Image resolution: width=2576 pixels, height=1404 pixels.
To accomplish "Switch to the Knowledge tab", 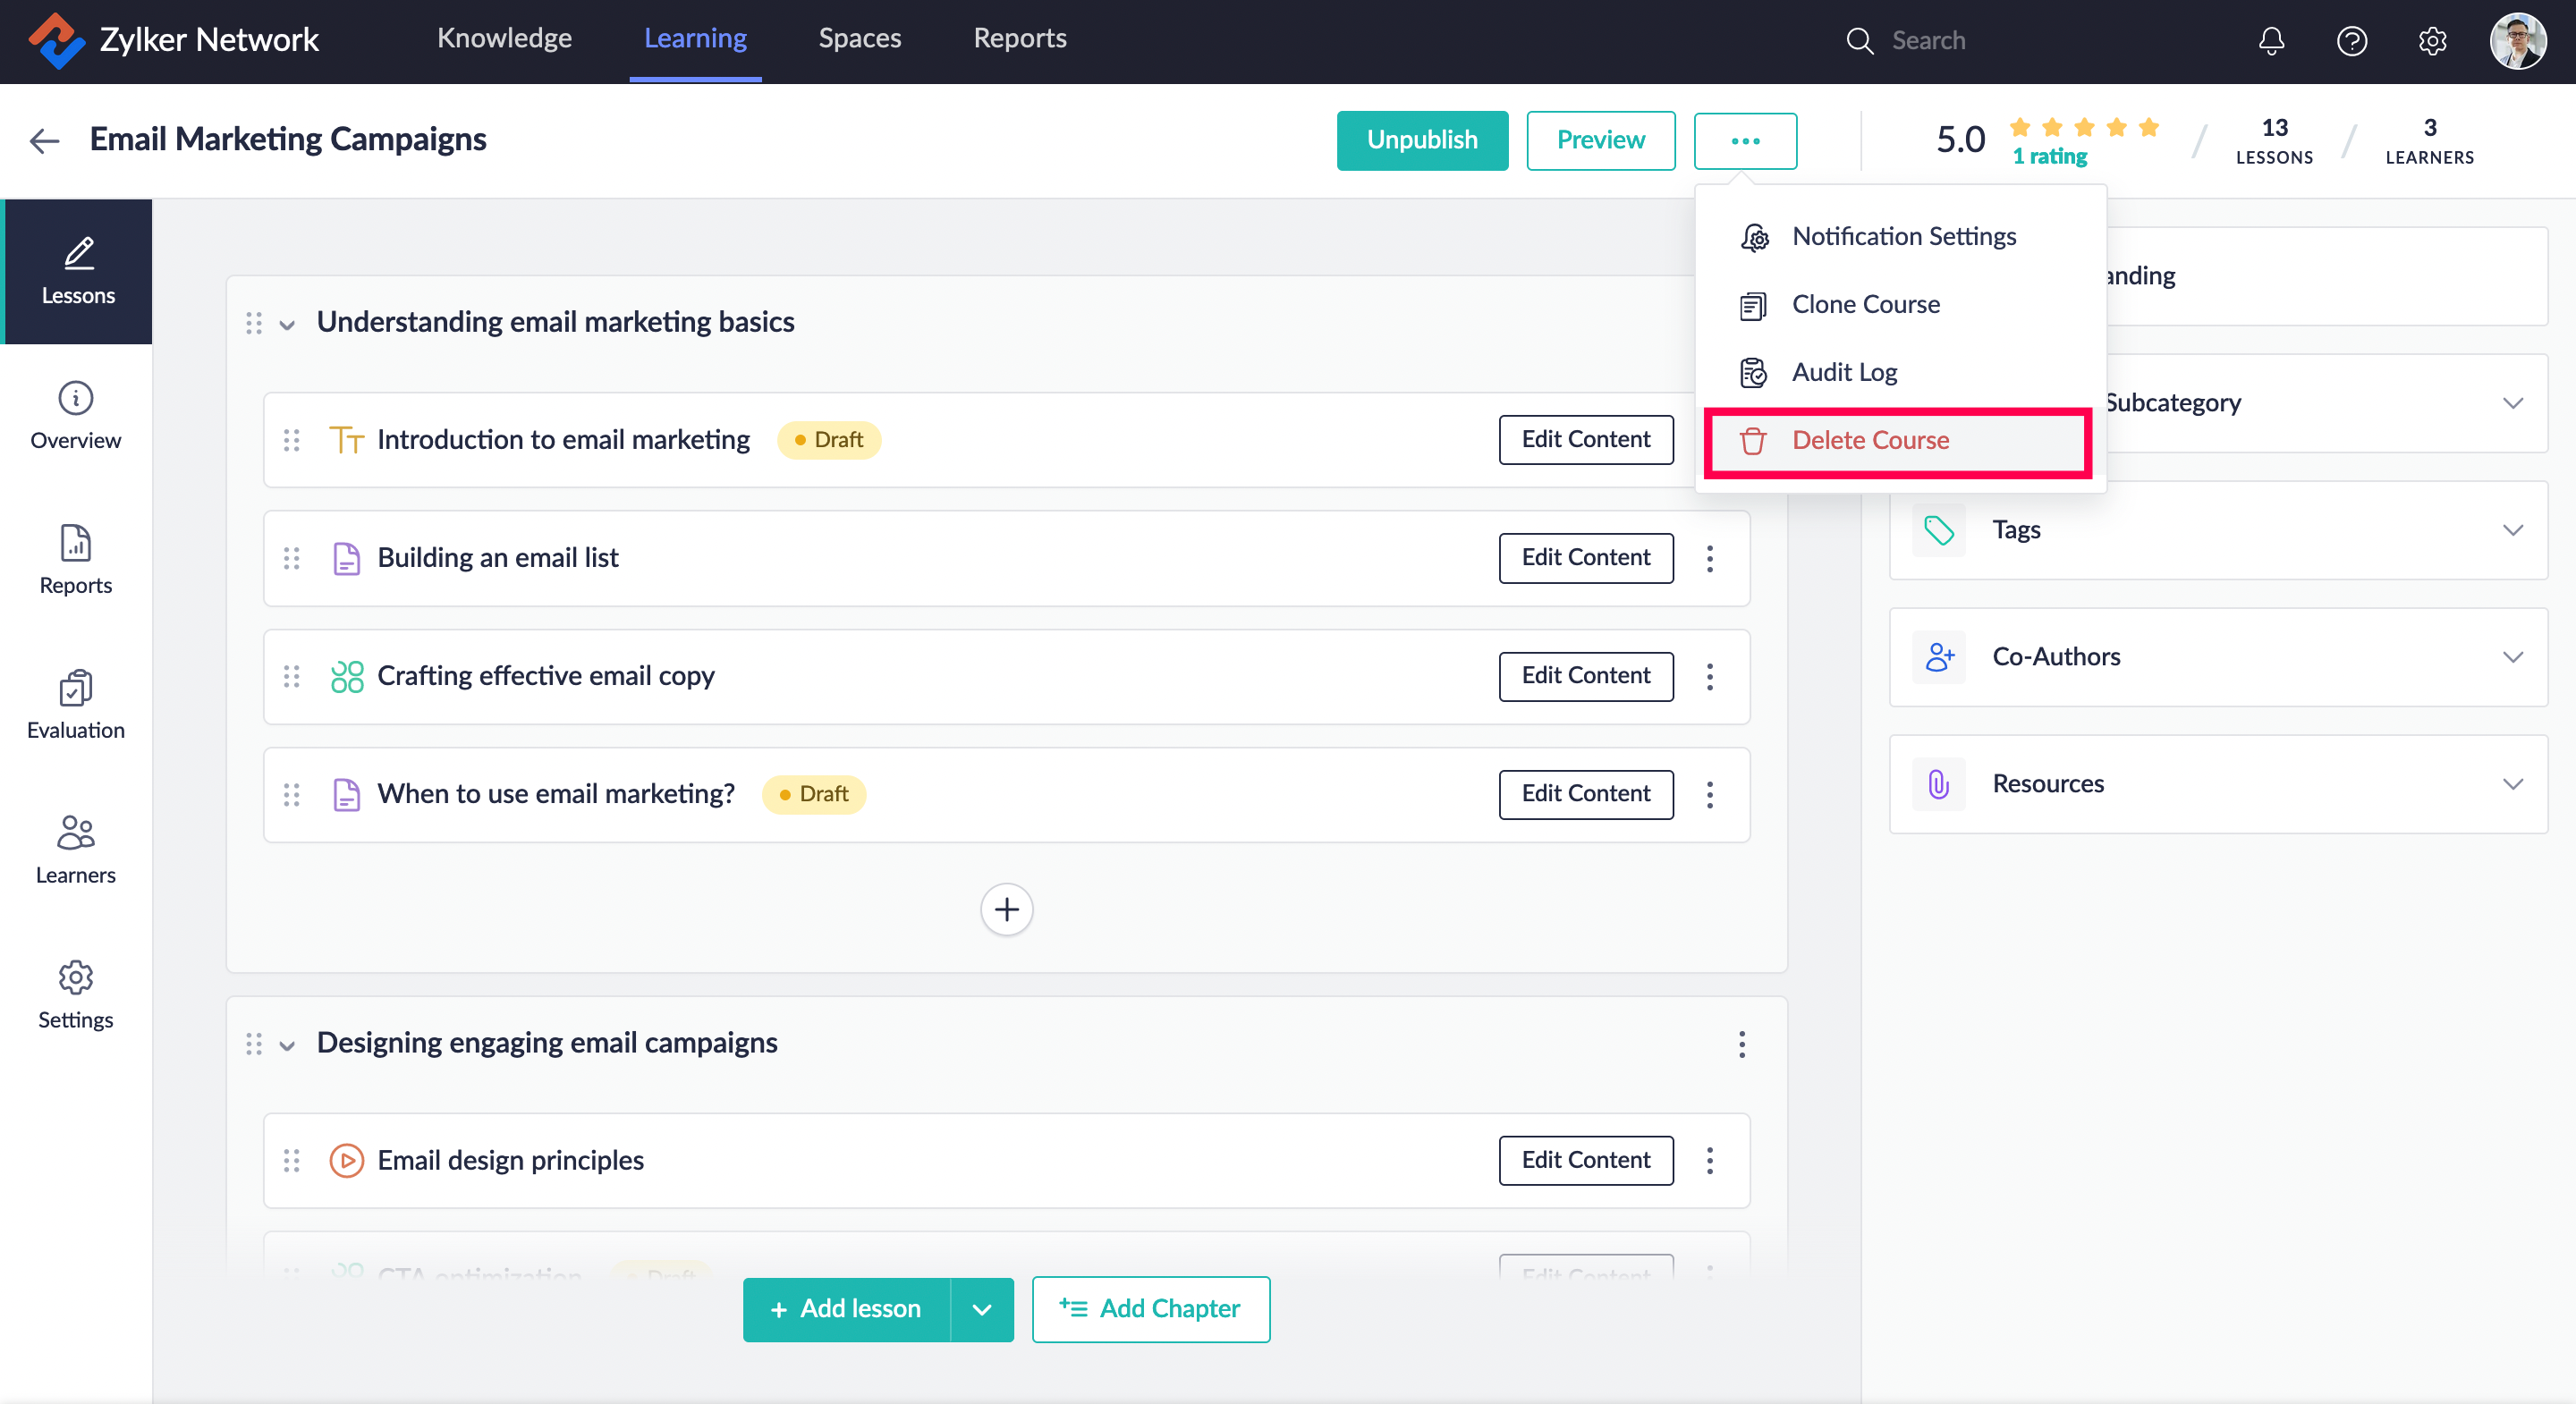I will click(504, 38).
